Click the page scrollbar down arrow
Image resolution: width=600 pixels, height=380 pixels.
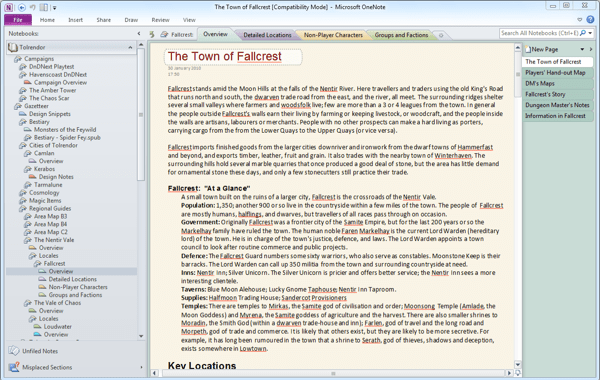518,364
